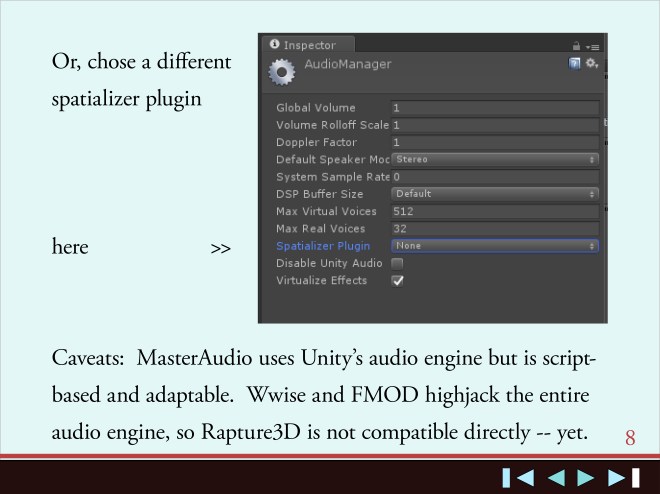Image resolution: width=660 pixels, height=494 pixels.
Task: Click the large AudioManager gear icon
Action: click(x=282, y=73)
